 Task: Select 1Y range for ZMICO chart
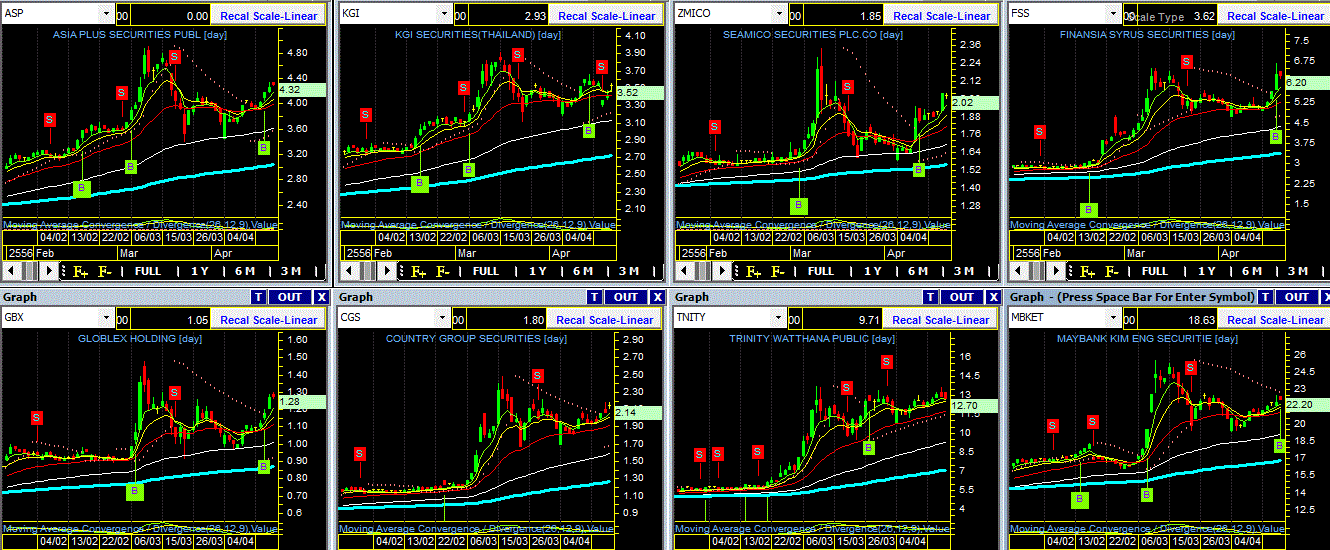pyautogui.click(x=872, y=271)
